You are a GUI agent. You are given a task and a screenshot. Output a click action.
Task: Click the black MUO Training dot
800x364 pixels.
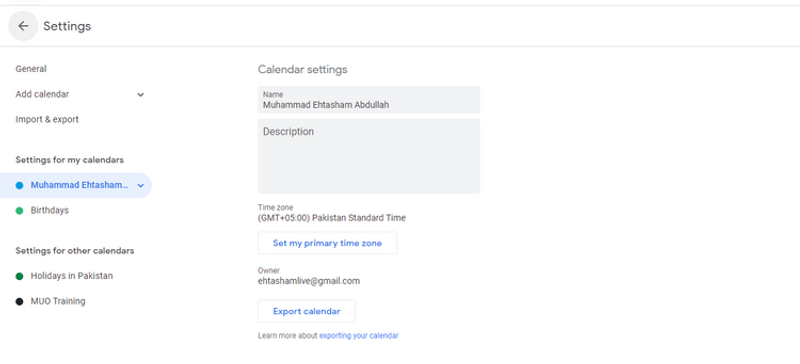(x=19, y=302)
